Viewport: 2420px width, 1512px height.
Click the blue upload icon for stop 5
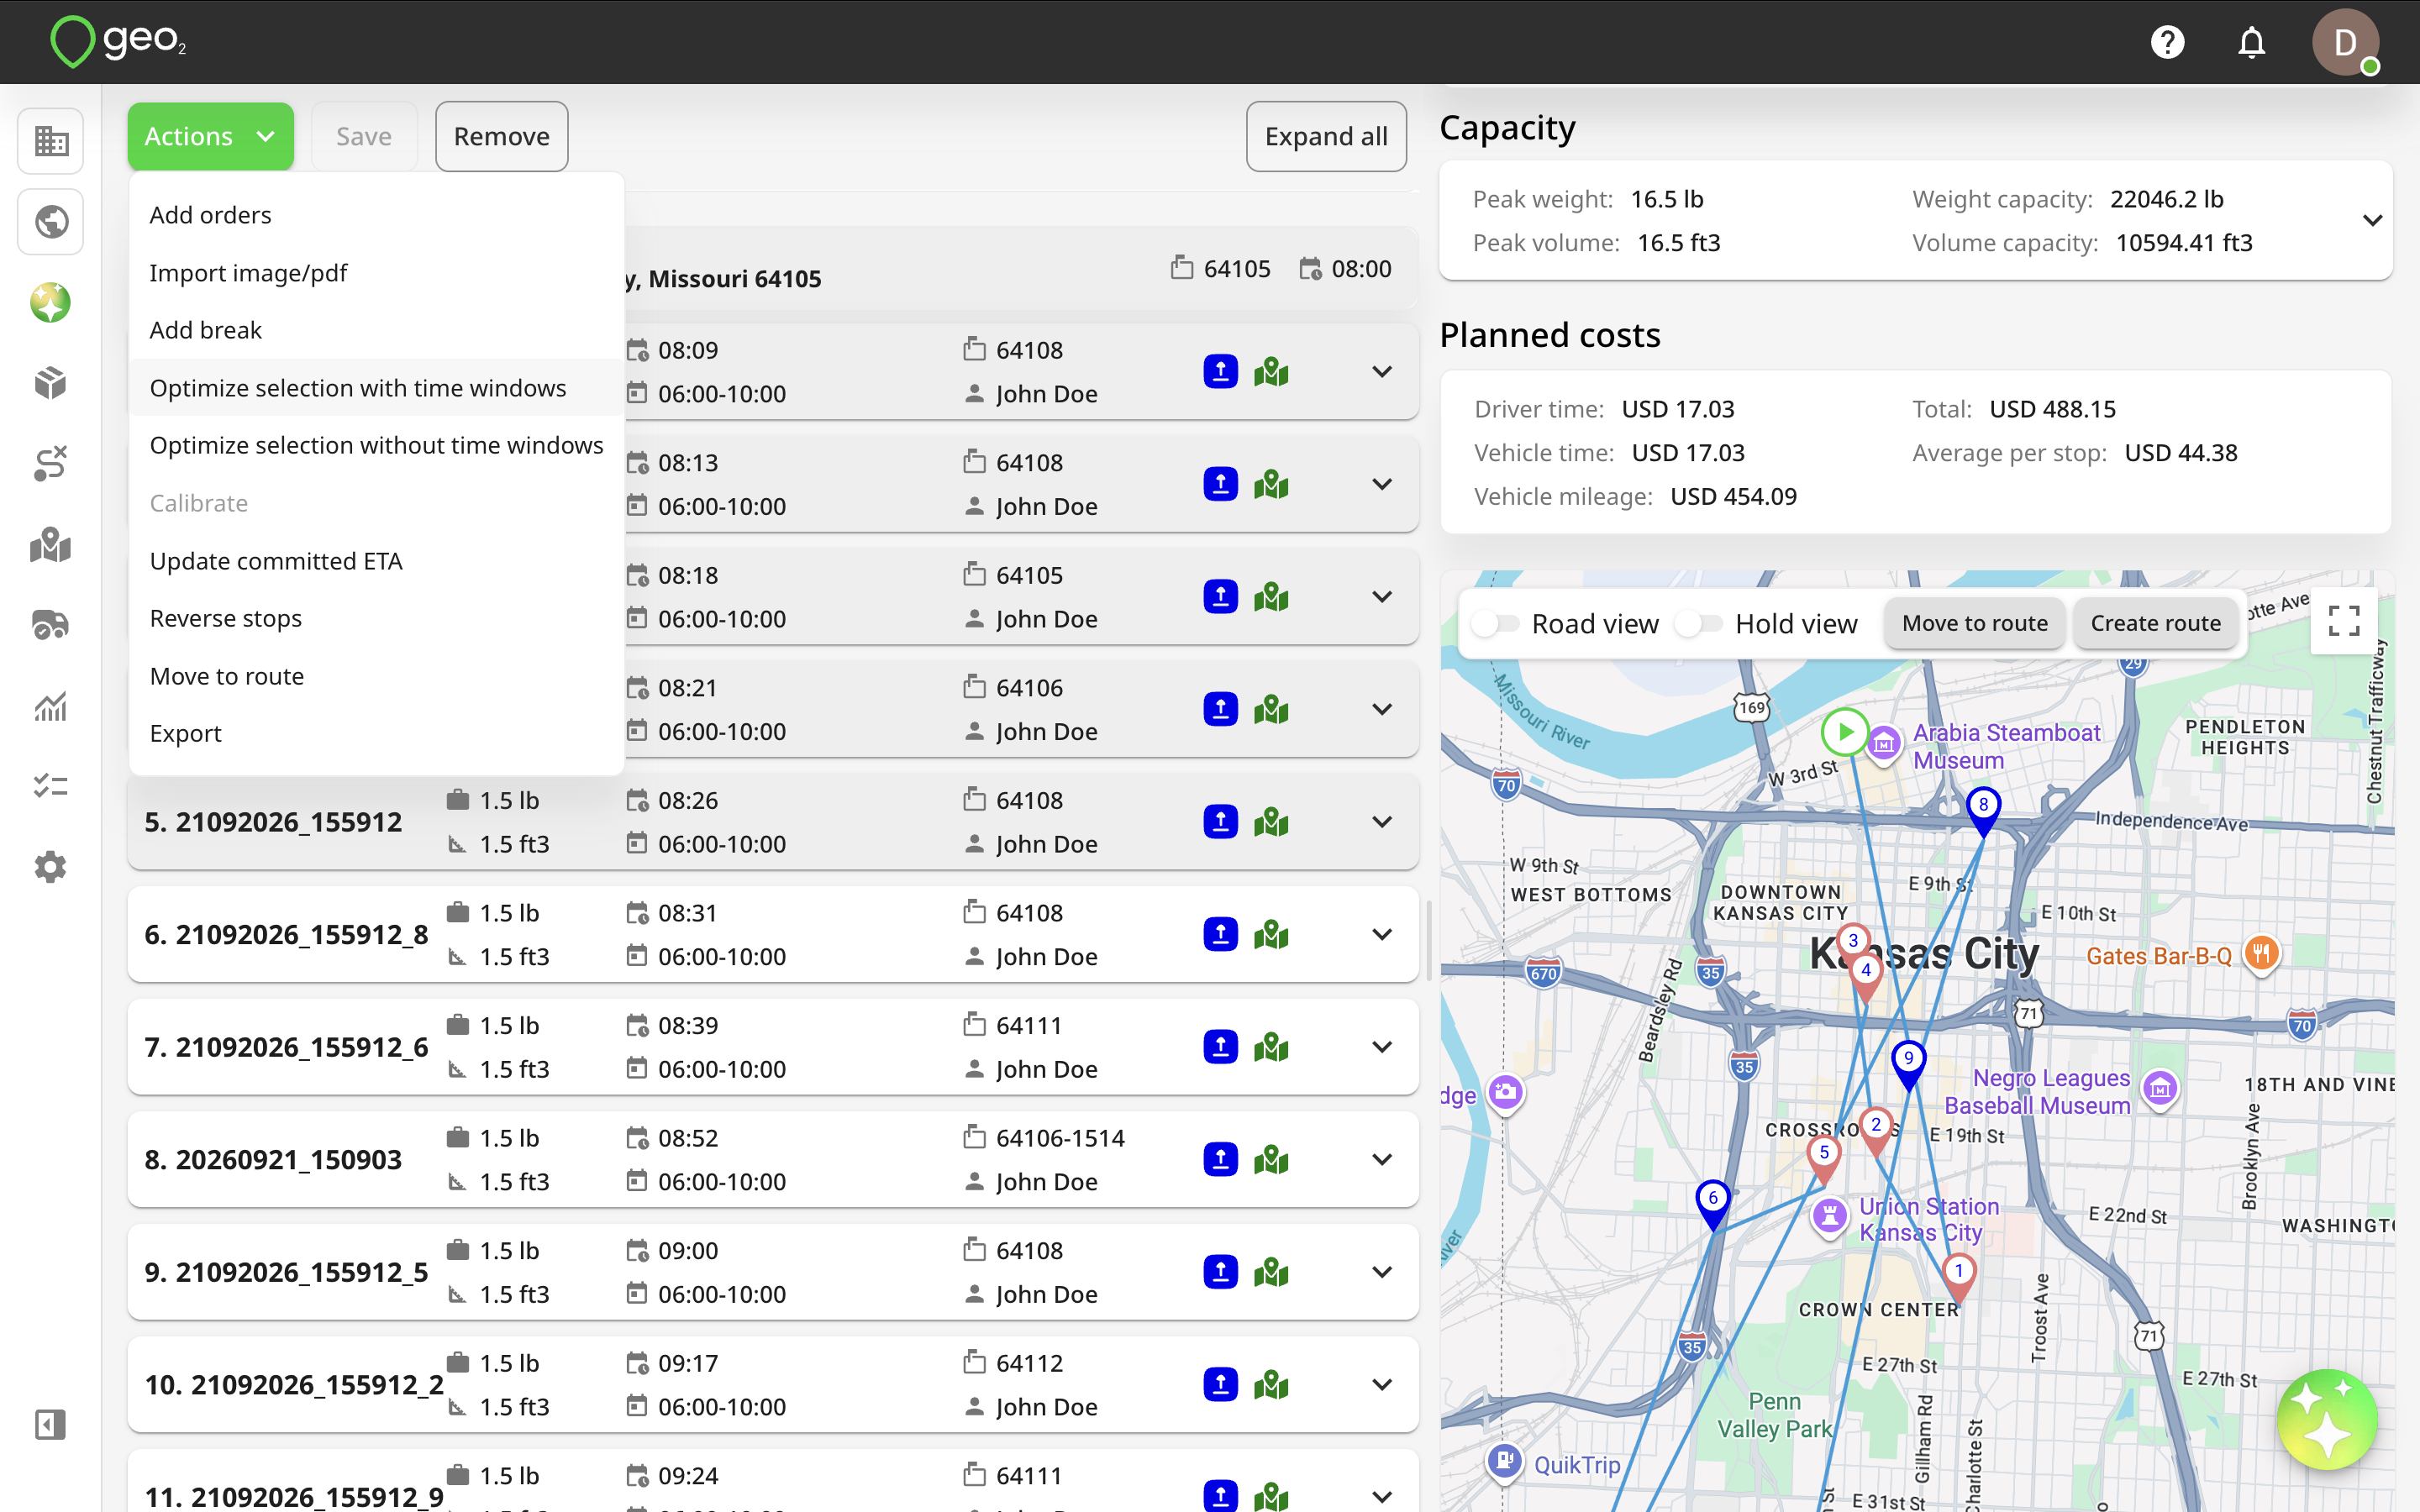pyautogui.click(x=1220, y=822)
